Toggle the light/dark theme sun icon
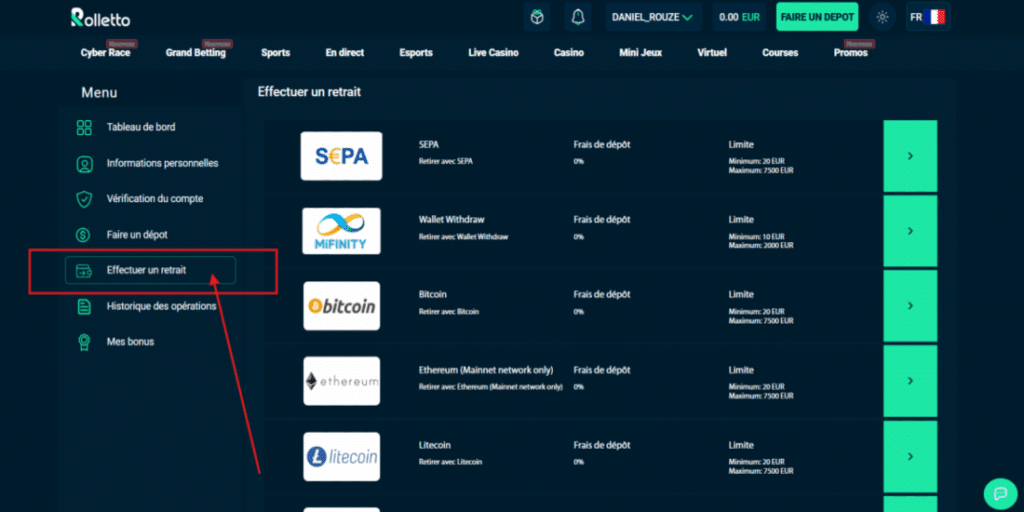This screenshot has width=1024, height=512. pos(881,17)
